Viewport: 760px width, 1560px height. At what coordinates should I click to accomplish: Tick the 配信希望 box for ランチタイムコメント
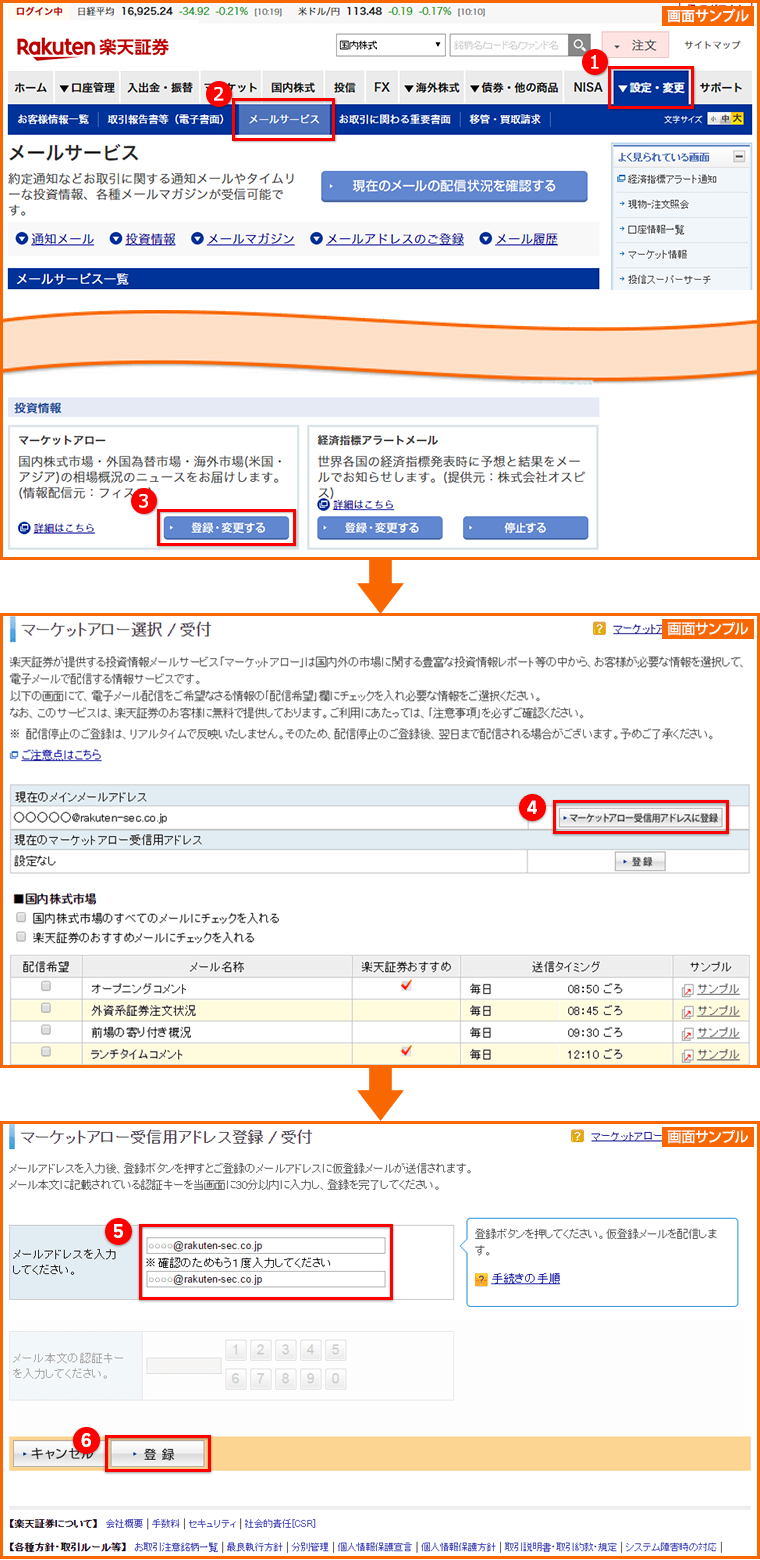pyautogui.click(x=45, y=1052)
